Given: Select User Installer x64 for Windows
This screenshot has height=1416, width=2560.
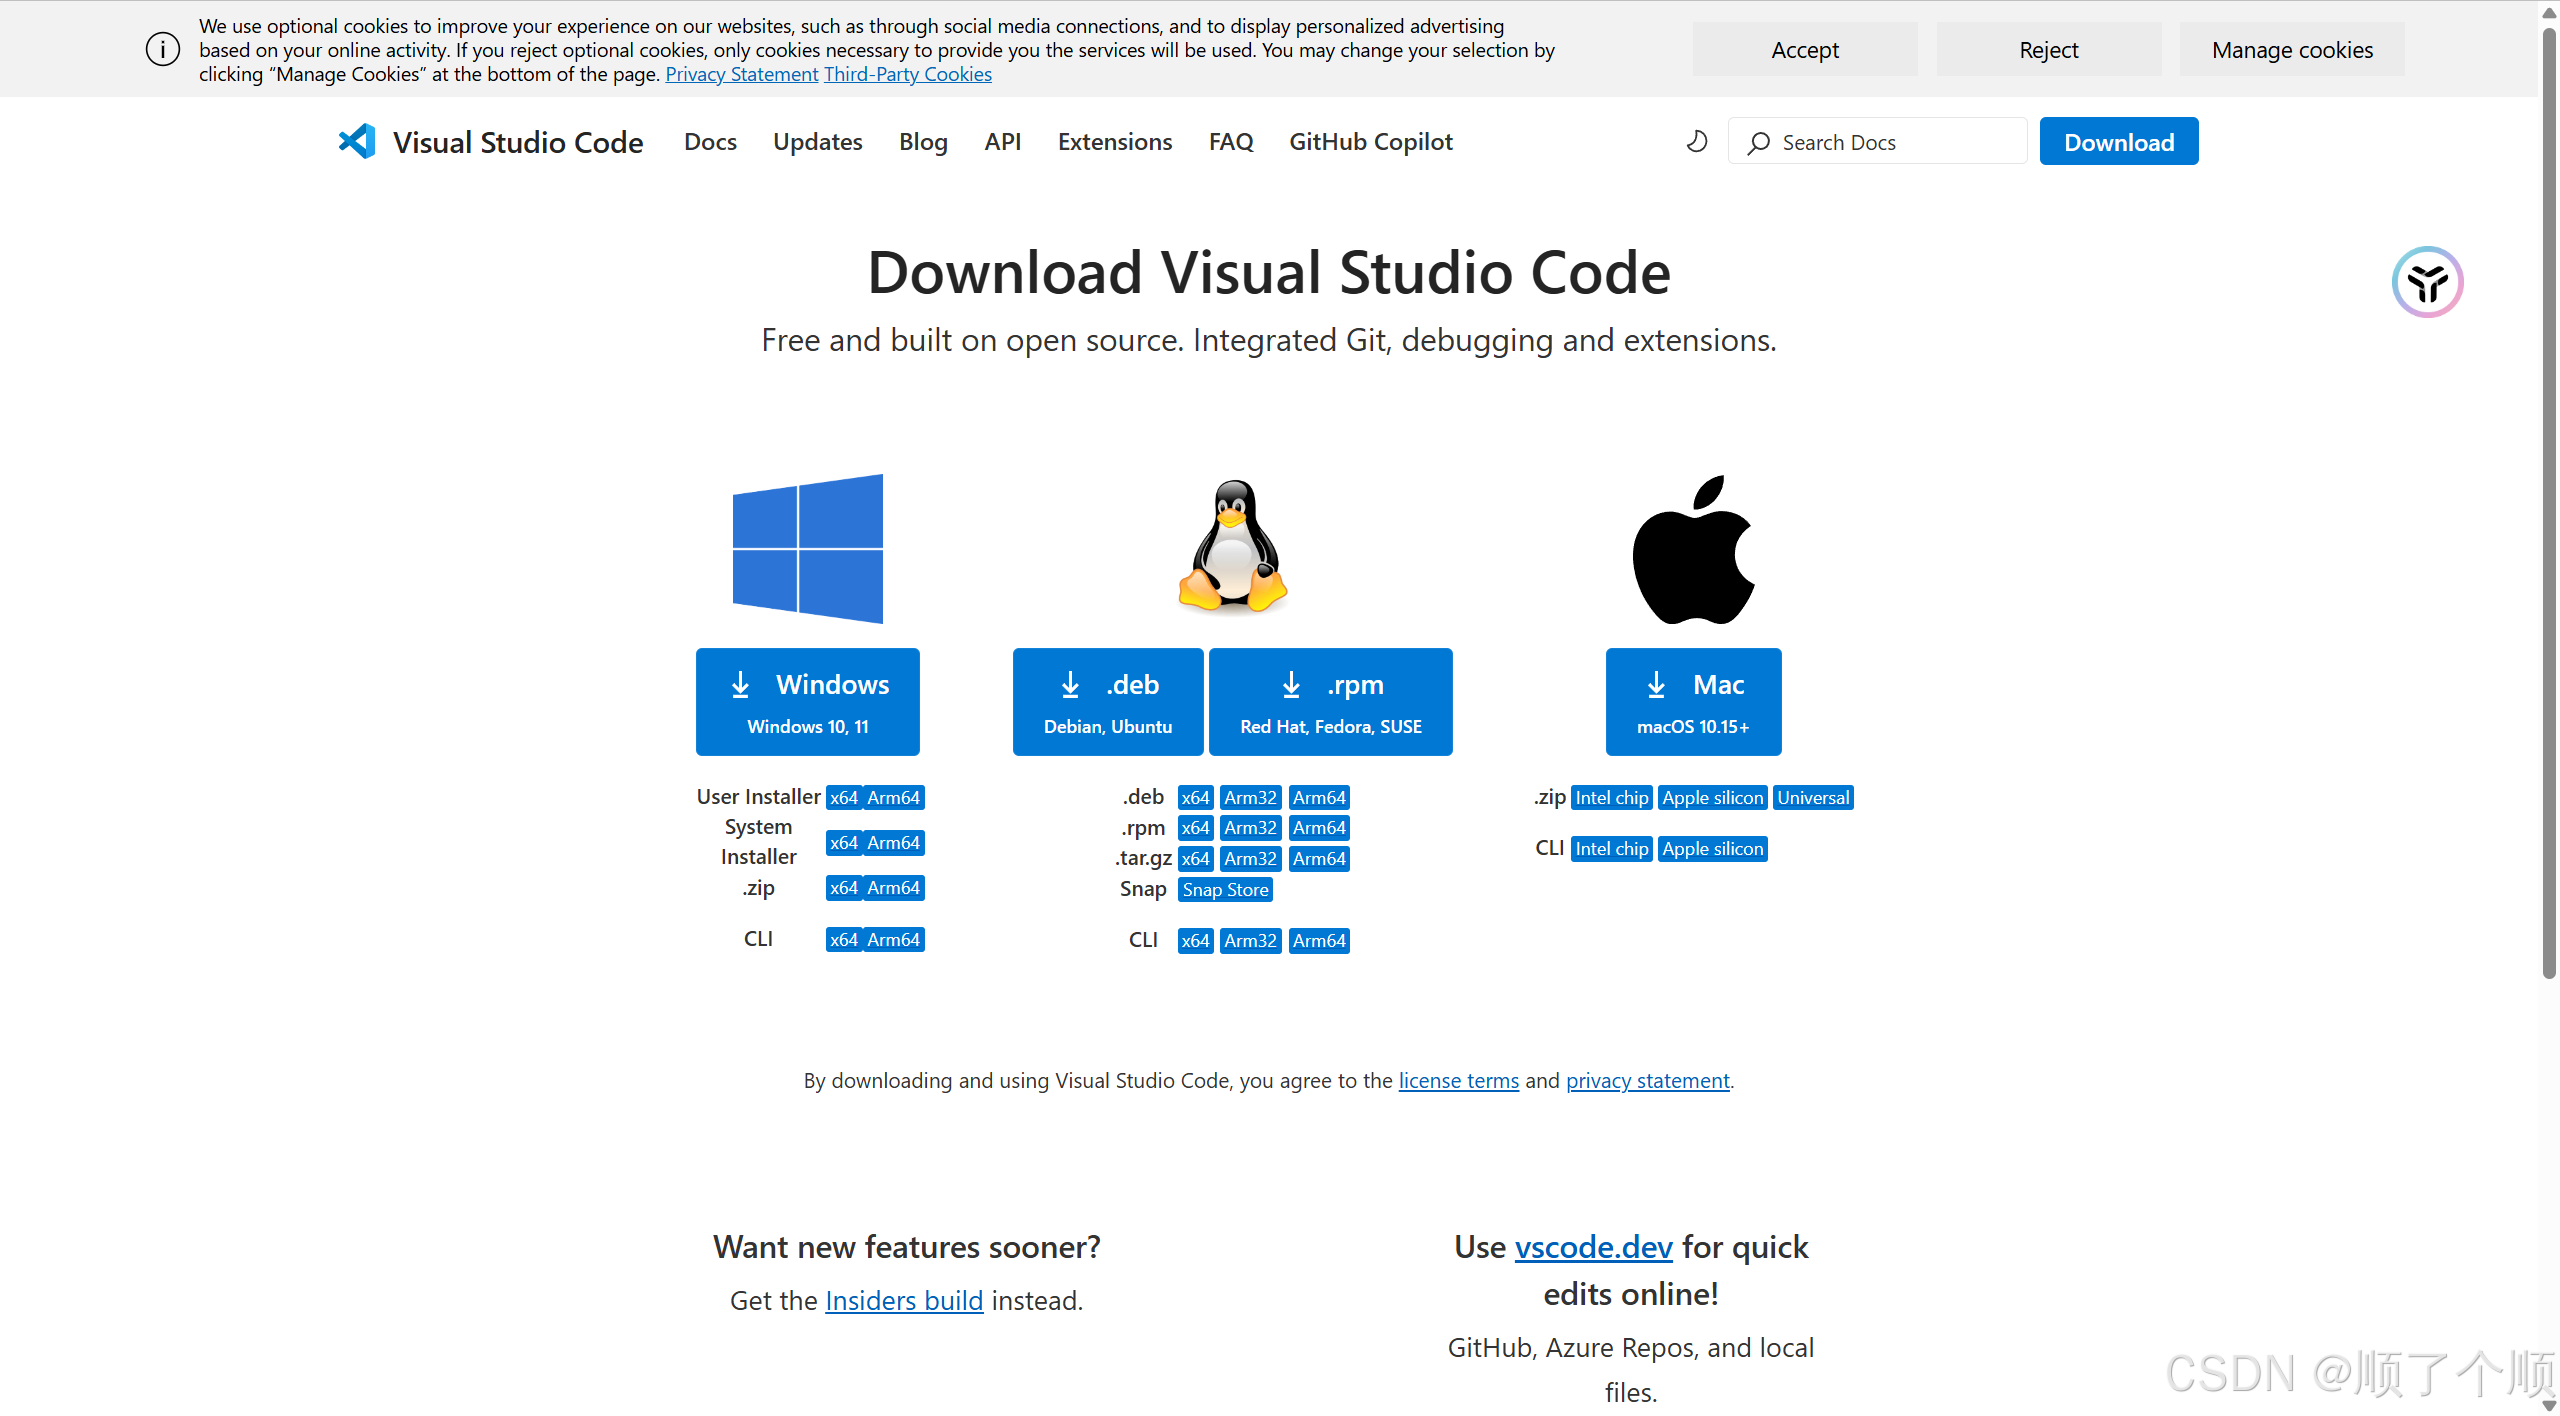Looking at the screenshot, I should [x=844, y=797].
